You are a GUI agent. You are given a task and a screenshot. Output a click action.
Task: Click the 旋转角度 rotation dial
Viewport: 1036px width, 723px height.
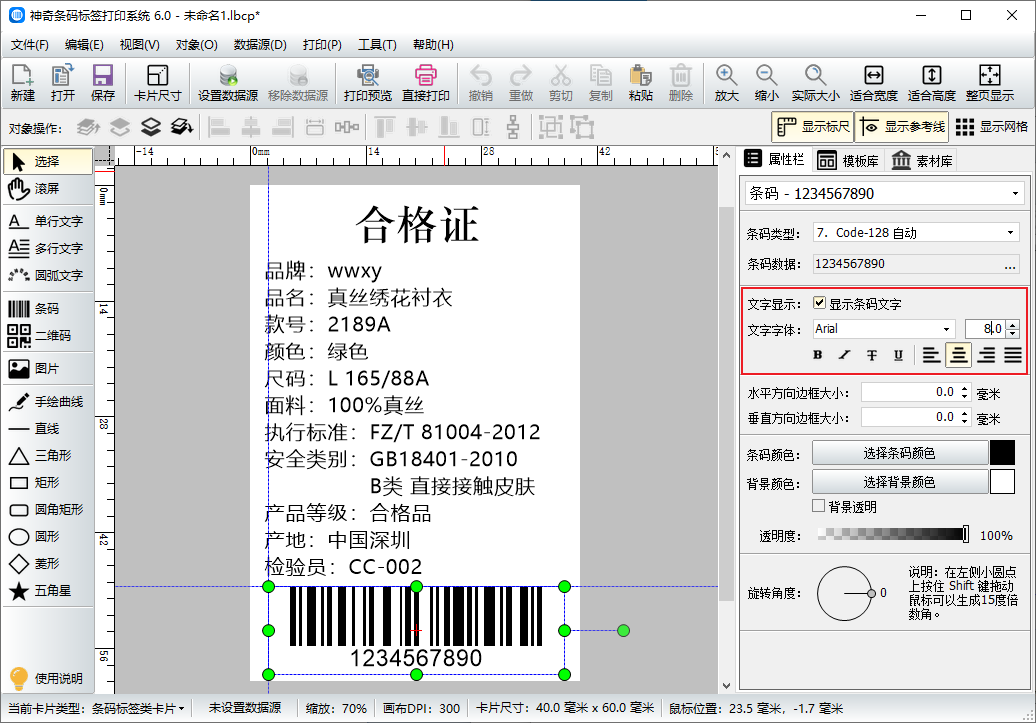click(x=844, y=593)
